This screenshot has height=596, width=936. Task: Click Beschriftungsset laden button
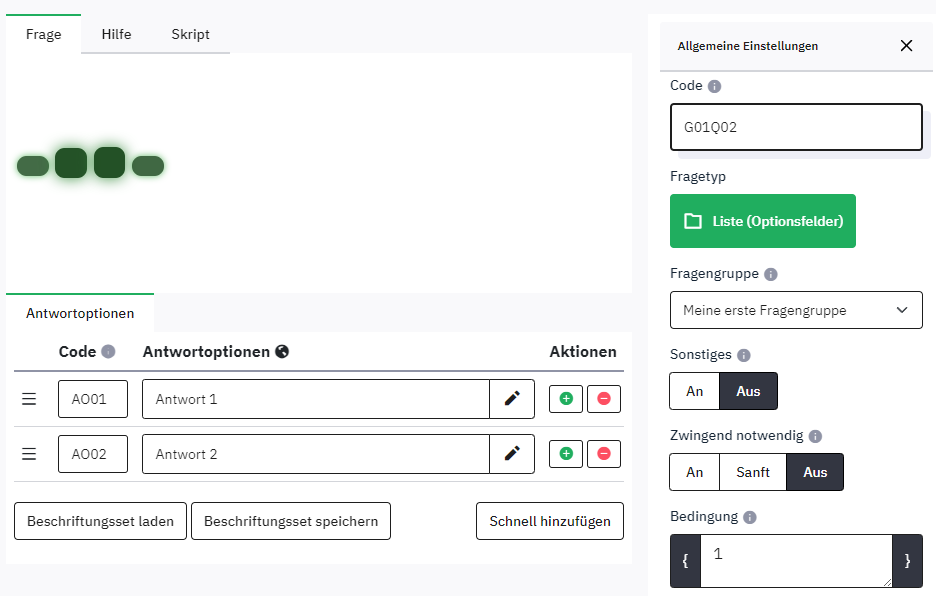point(100,521)
